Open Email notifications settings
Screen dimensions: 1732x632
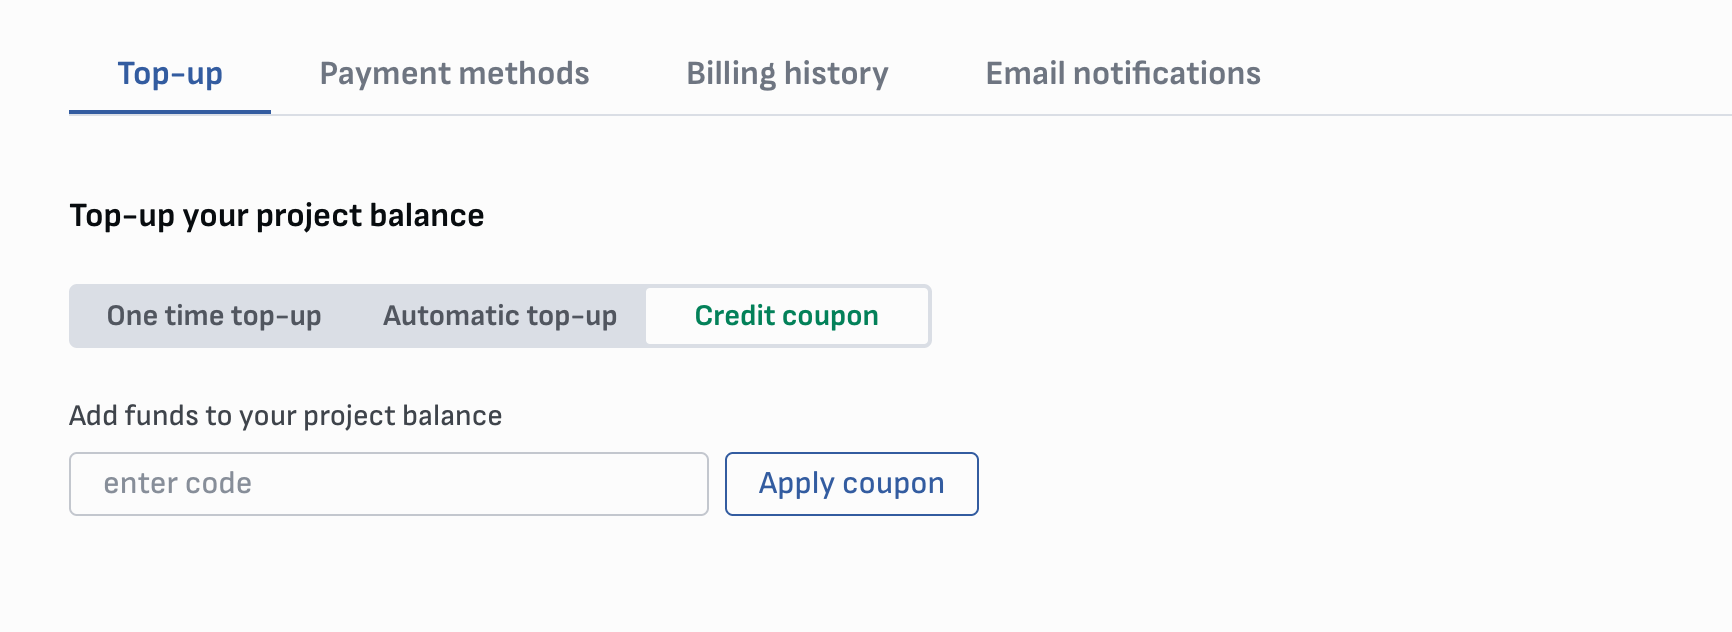click(x=1123, y=74)
